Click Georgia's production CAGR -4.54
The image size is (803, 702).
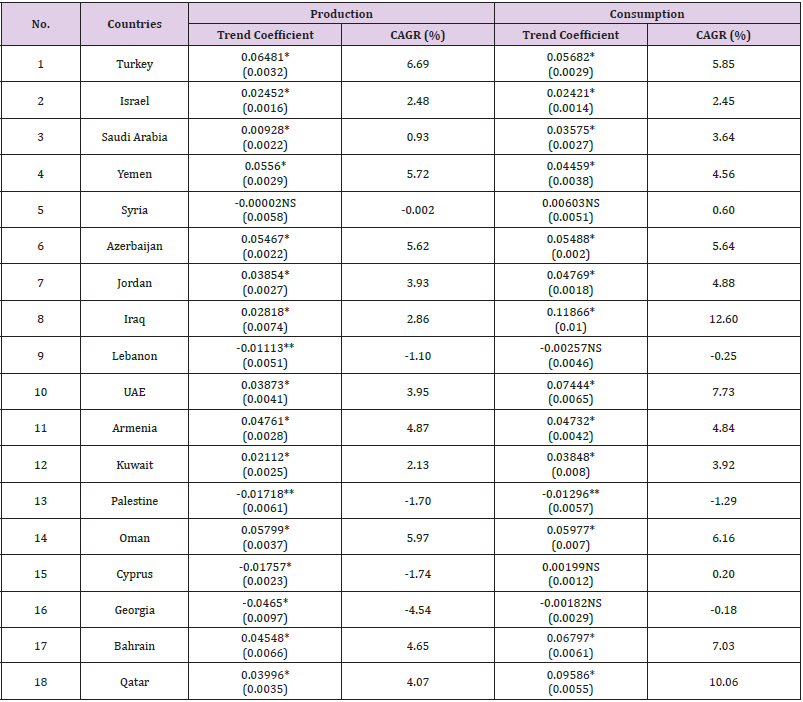click(418, 610)
